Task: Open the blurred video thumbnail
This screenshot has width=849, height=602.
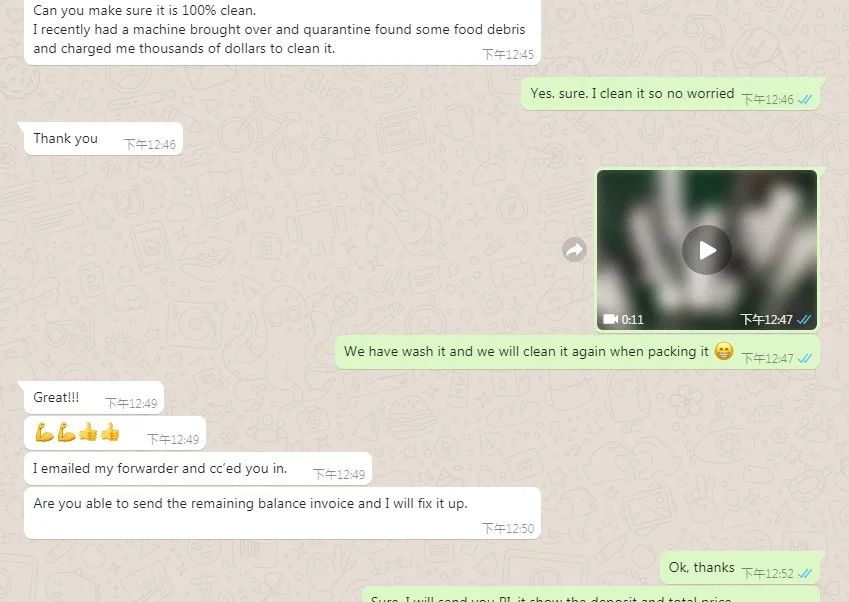Action: pos(707,250)
